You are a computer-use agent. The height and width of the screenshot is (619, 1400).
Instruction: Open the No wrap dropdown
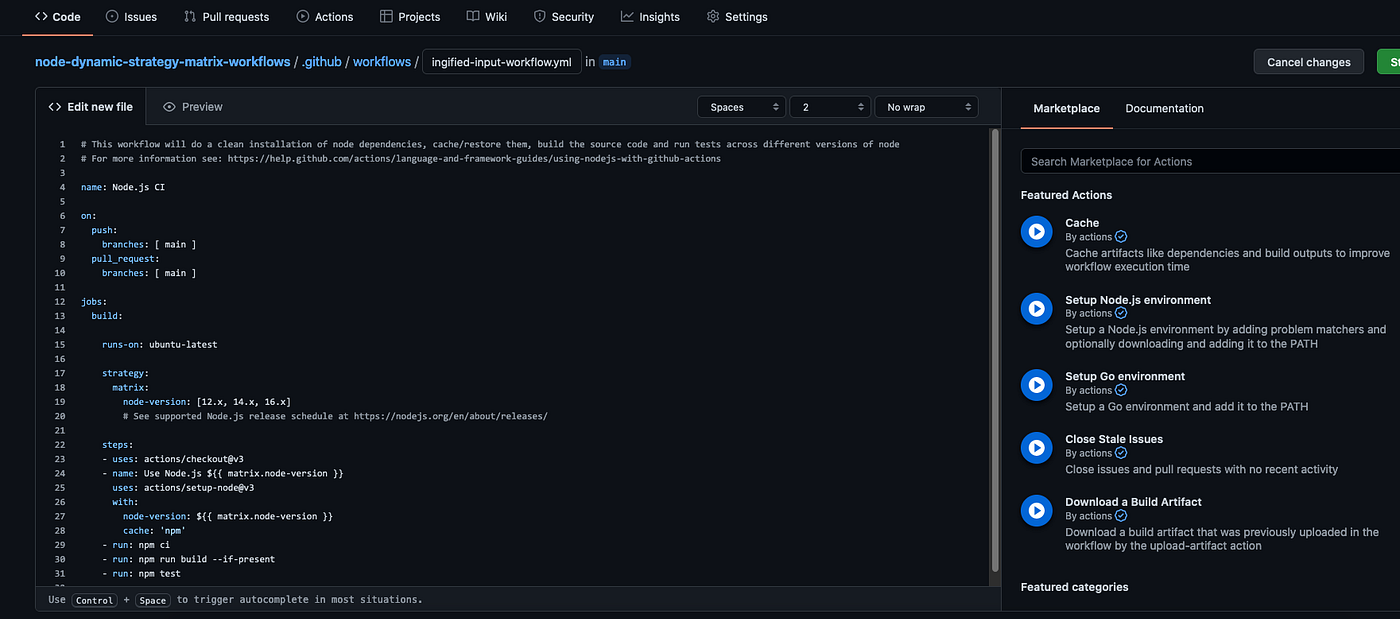[926, 107]
